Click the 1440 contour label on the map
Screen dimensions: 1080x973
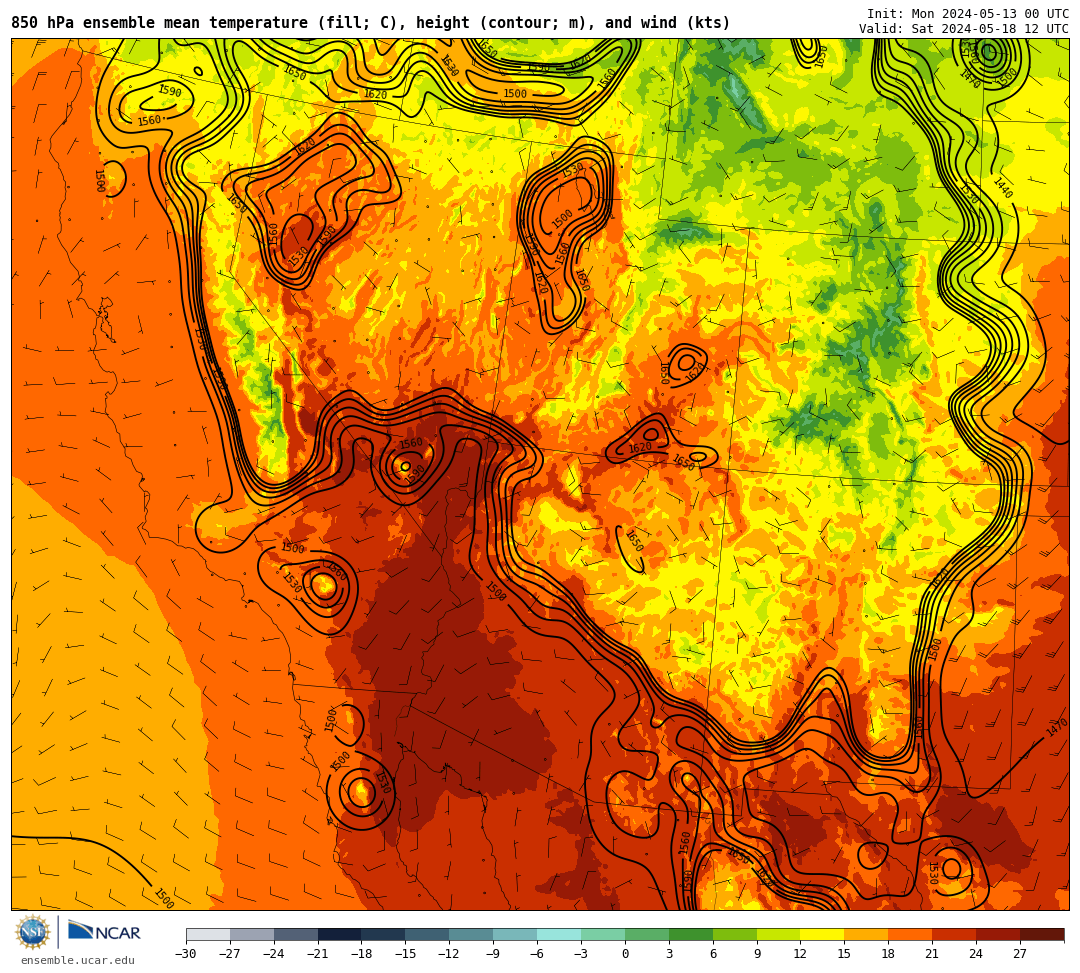click(x=1004, y=188)
